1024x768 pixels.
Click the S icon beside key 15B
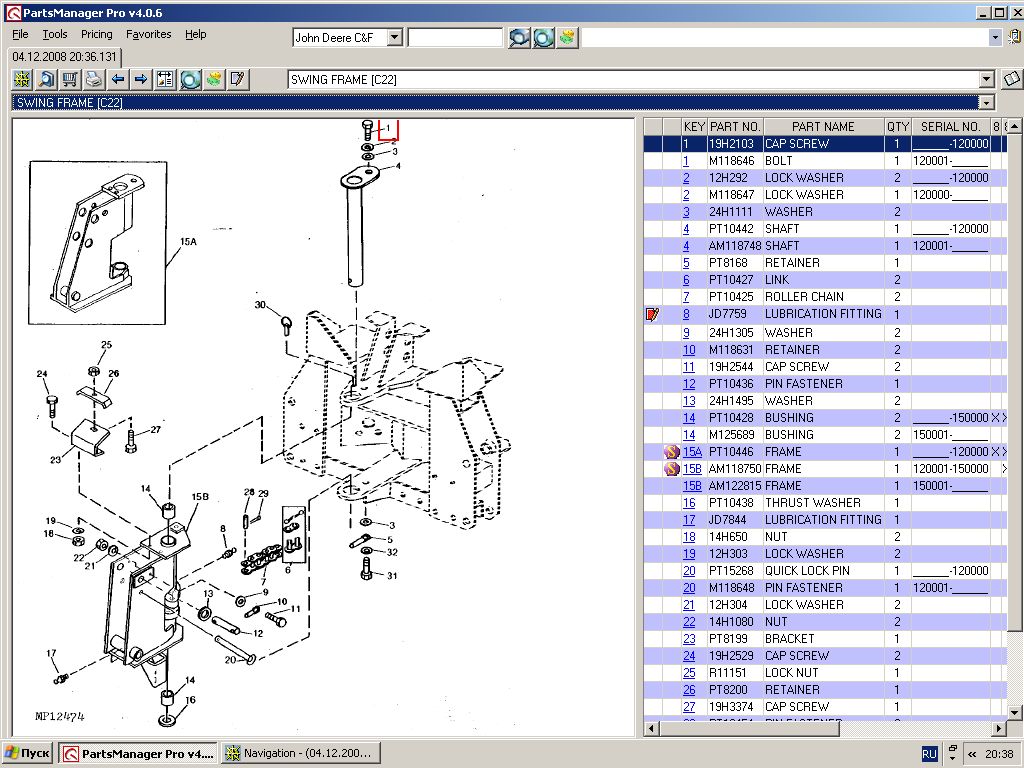[672, 469]
